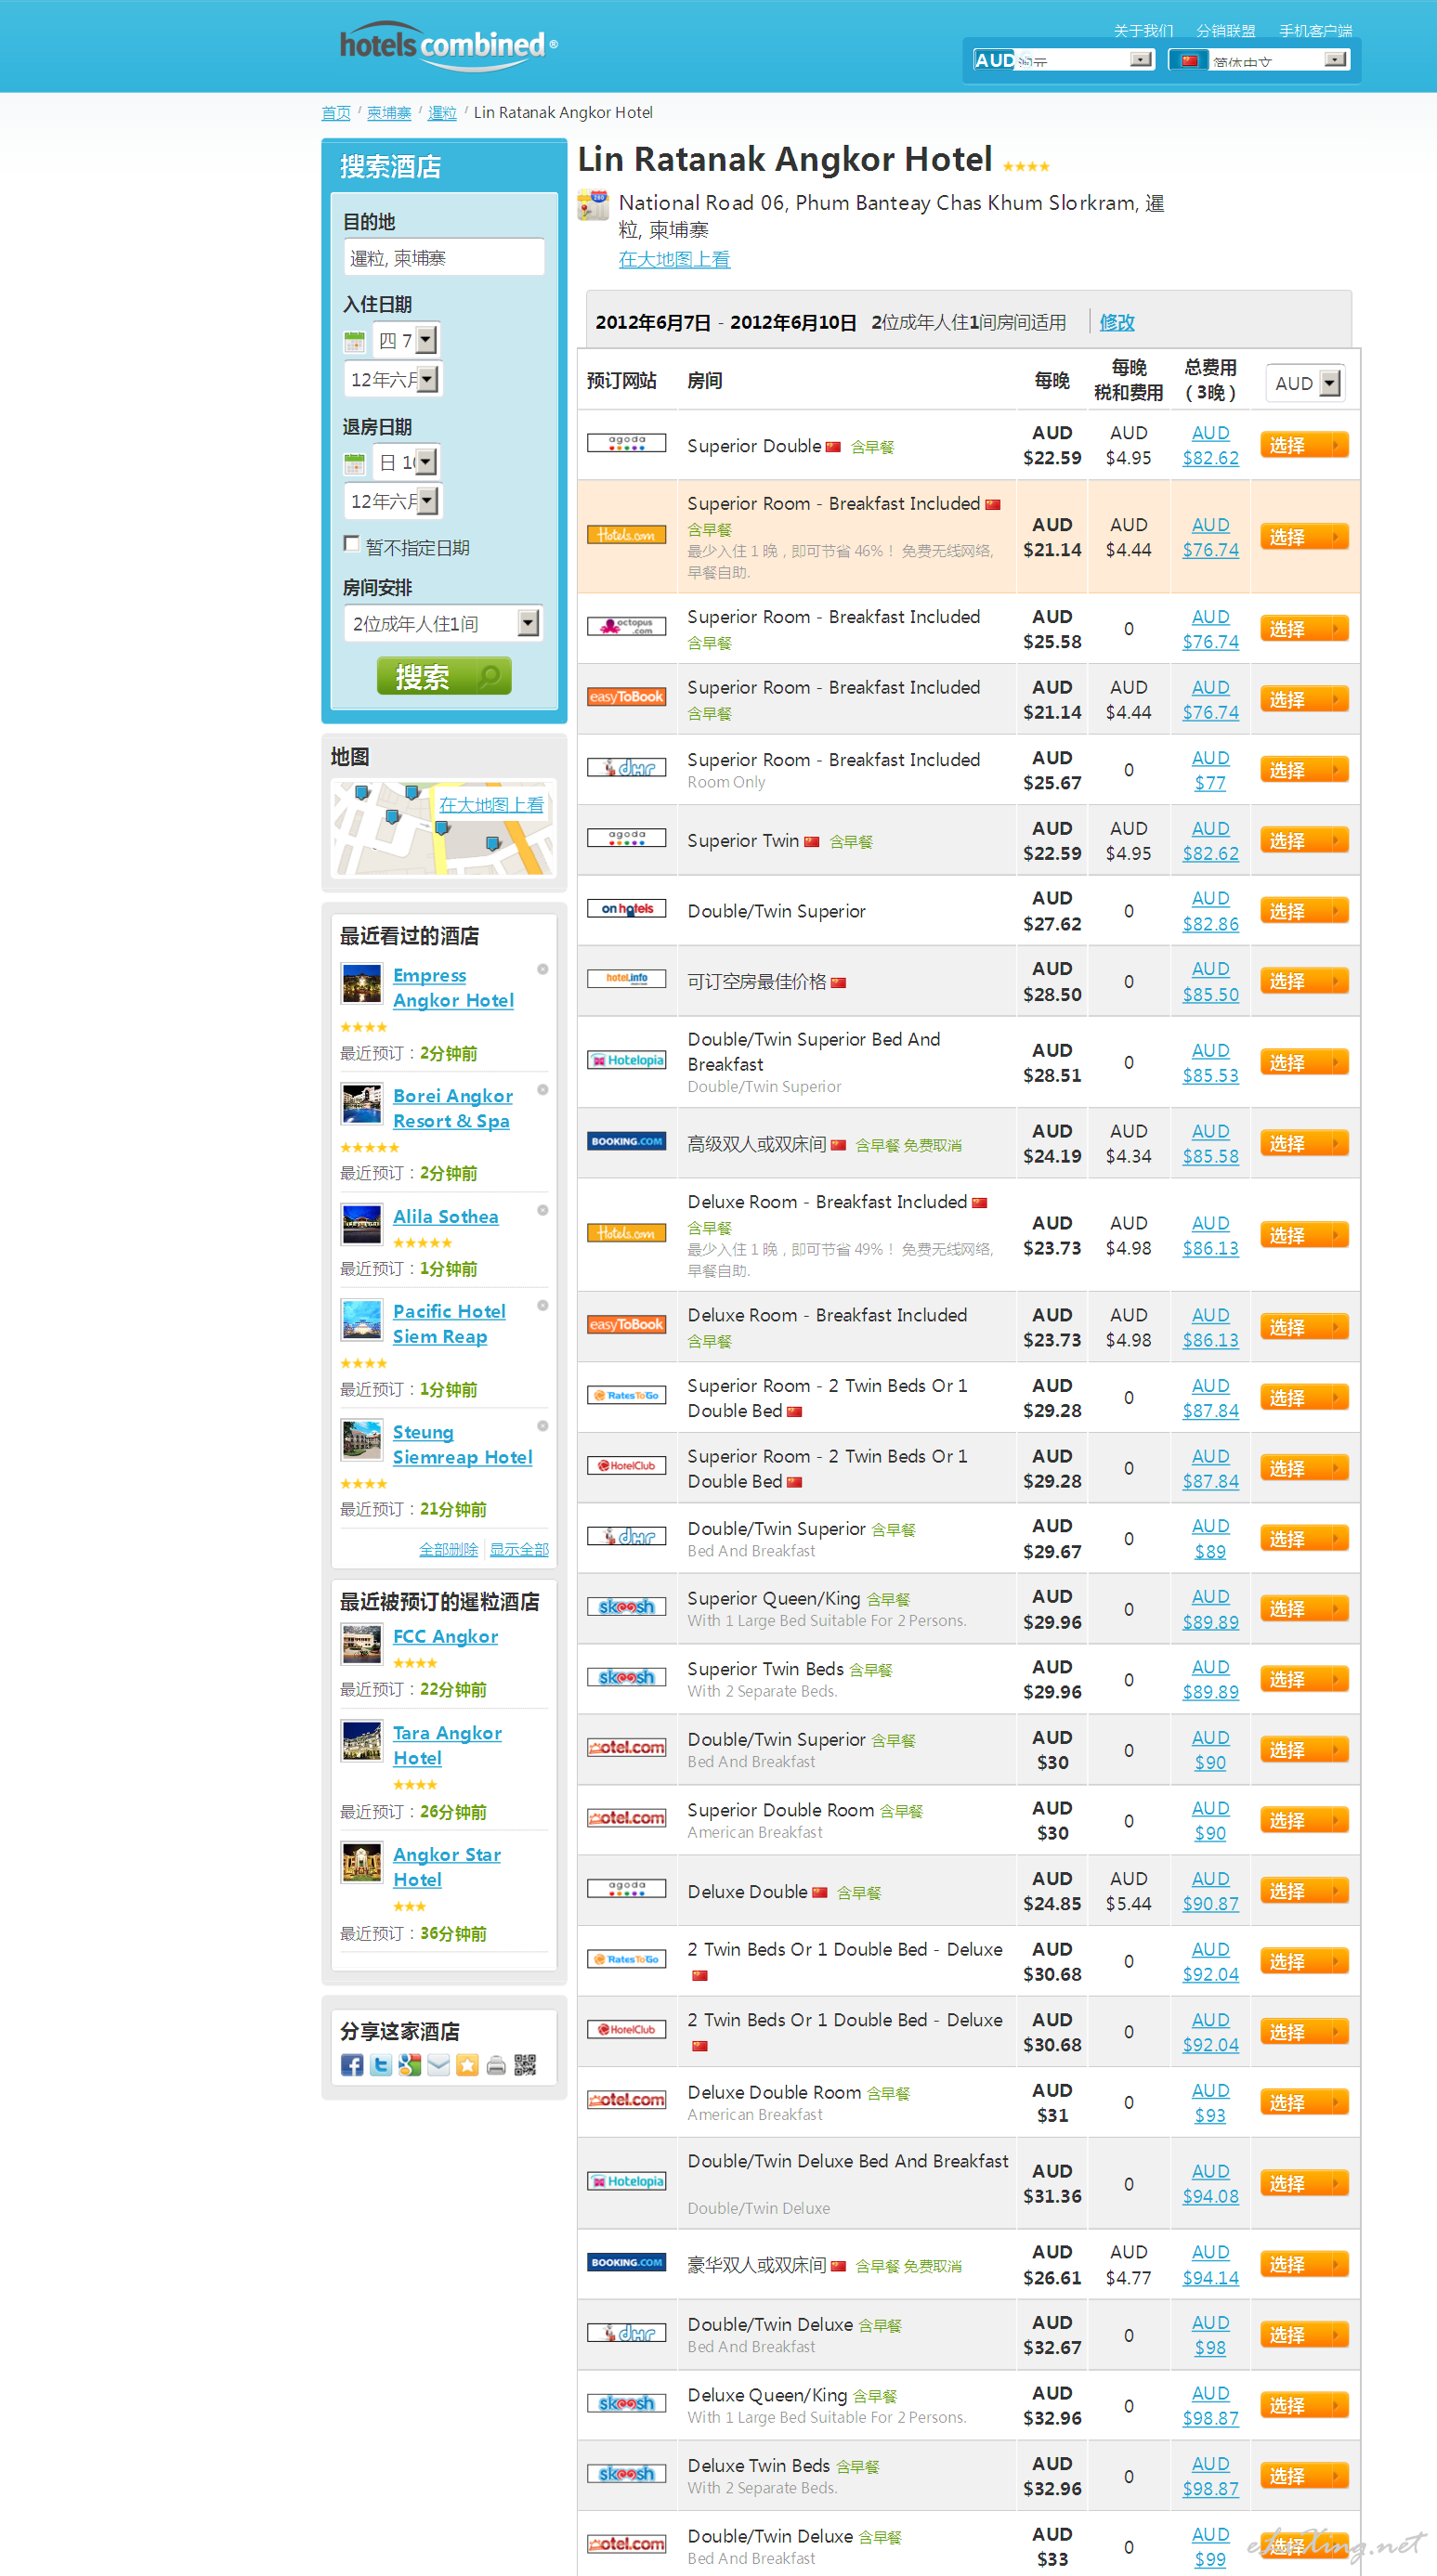Open the Angkor Star Hotel thumbnail
This screenshot has height=2576, width=1437.
pos(361,1862)
